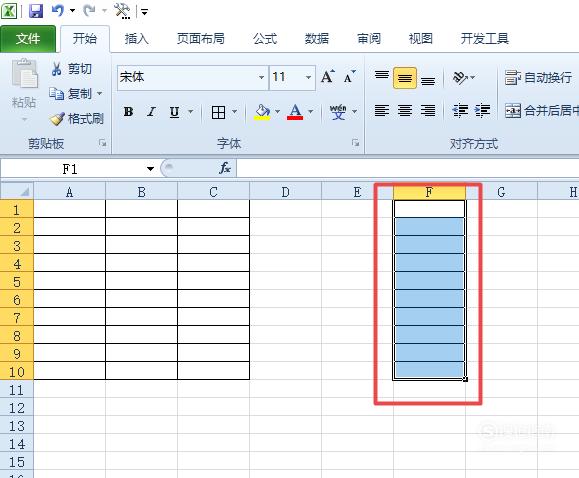Switch to the 页面布局 tab

point(201,38)
